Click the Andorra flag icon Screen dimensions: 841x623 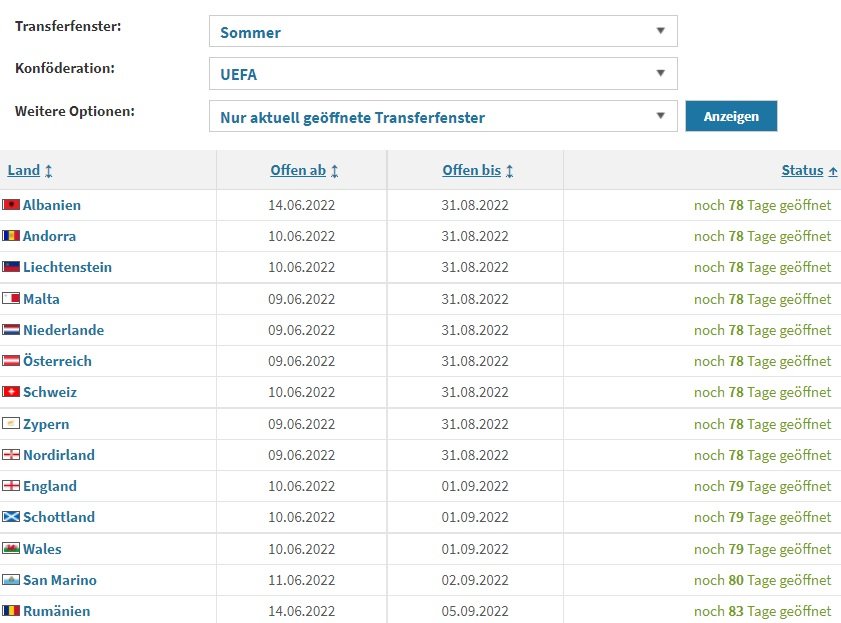11,236
